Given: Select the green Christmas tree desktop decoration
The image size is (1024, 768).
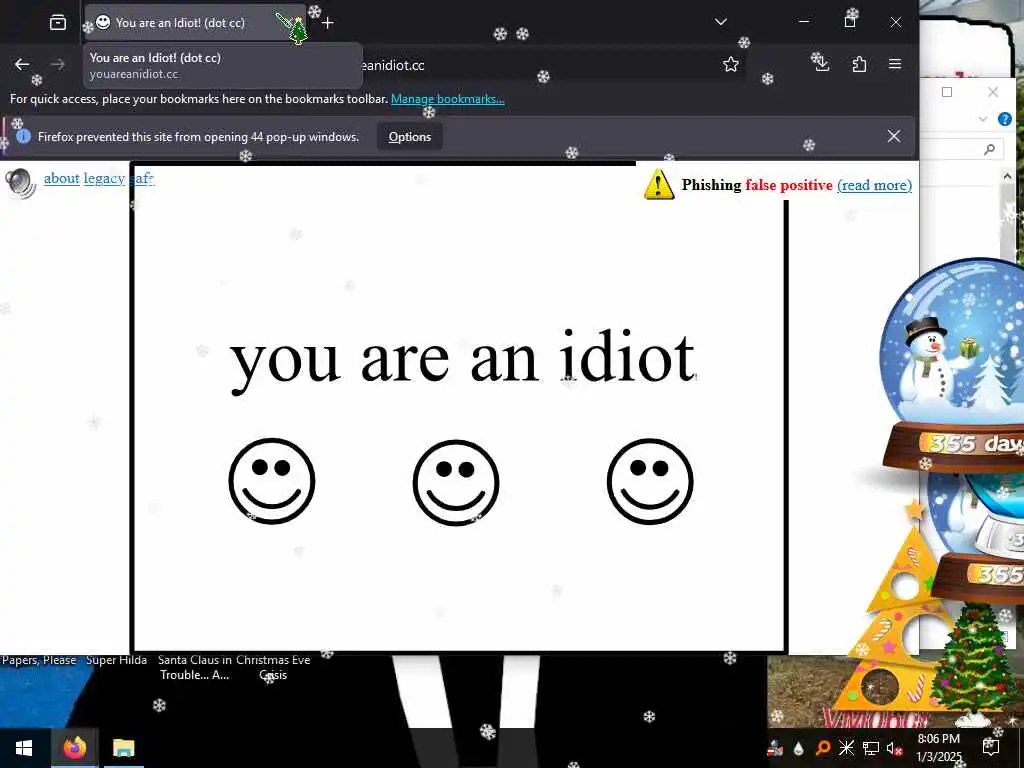Looking at the screenshot, I should tap(973, 660).
